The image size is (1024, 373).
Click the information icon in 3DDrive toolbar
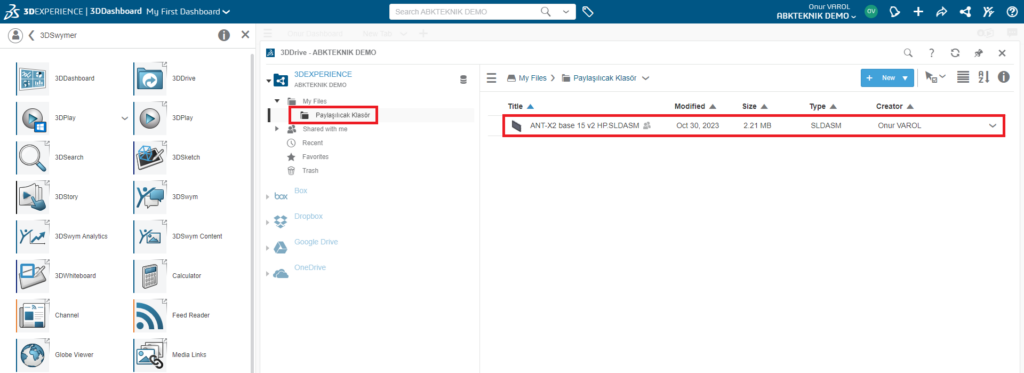(1003, 77)
